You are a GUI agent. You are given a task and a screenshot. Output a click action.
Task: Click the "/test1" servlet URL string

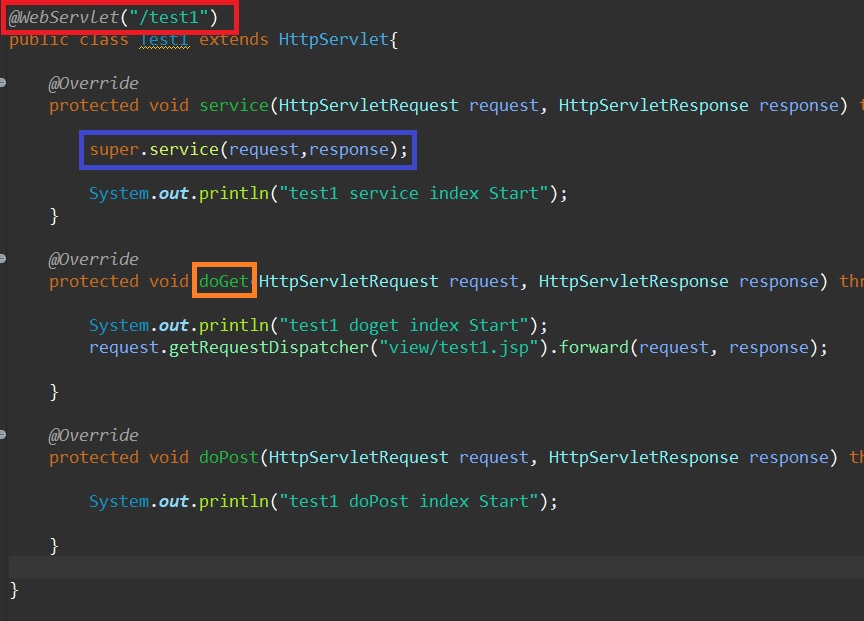pyautogui.click(x=169, y=17)
